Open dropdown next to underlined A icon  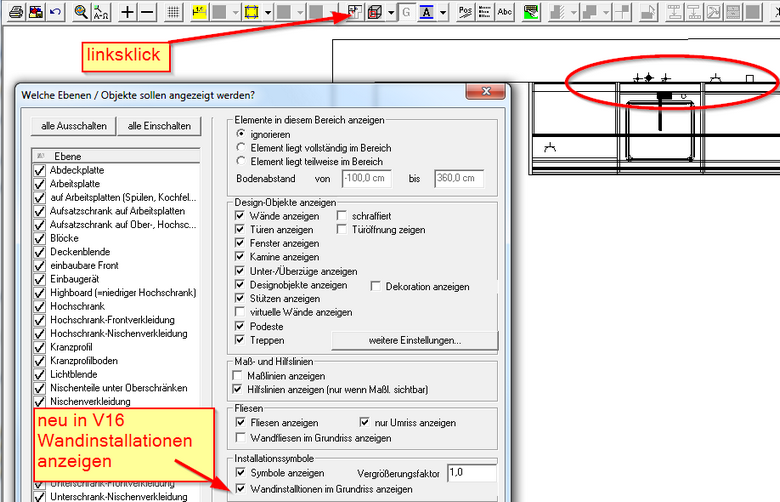click(443, 12)
